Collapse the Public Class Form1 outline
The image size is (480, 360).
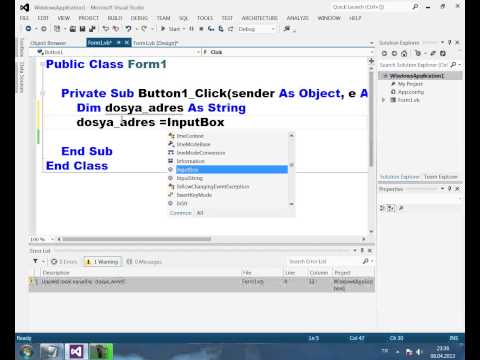coord(42,64)
